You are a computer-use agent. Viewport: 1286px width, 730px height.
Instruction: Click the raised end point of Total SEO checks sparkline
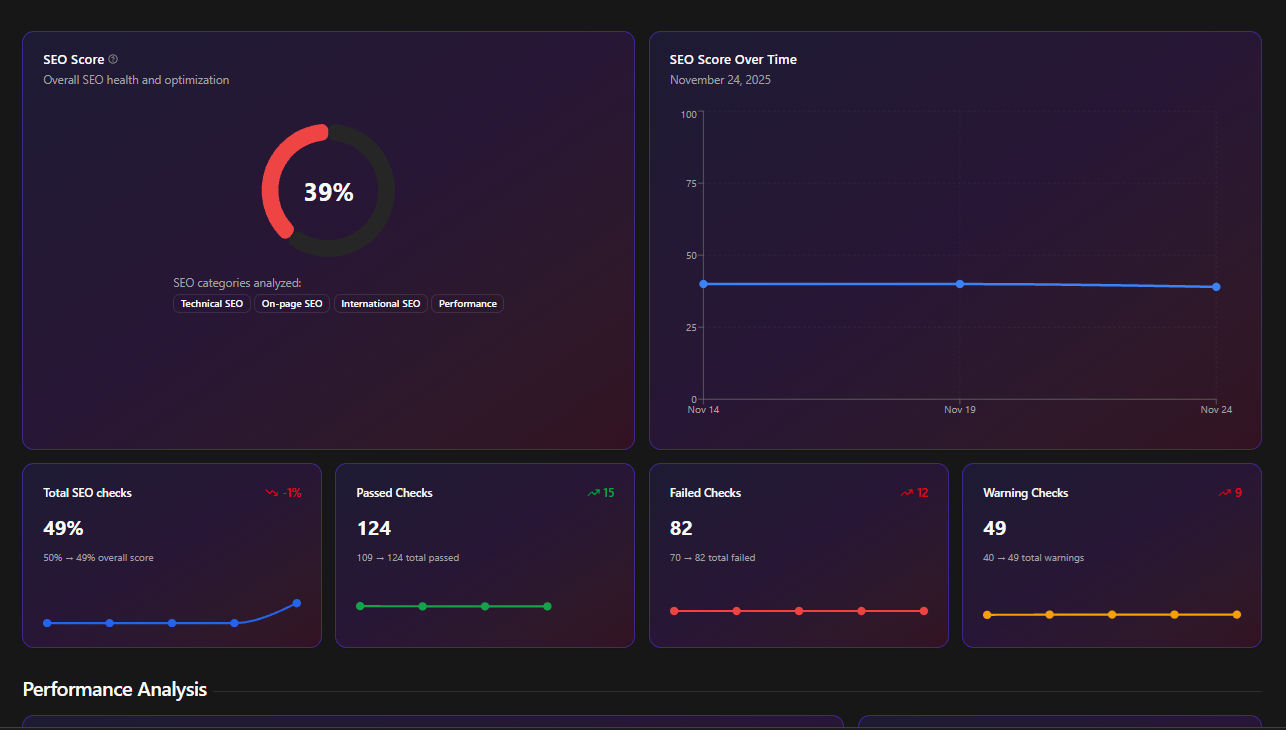[297, 603]
